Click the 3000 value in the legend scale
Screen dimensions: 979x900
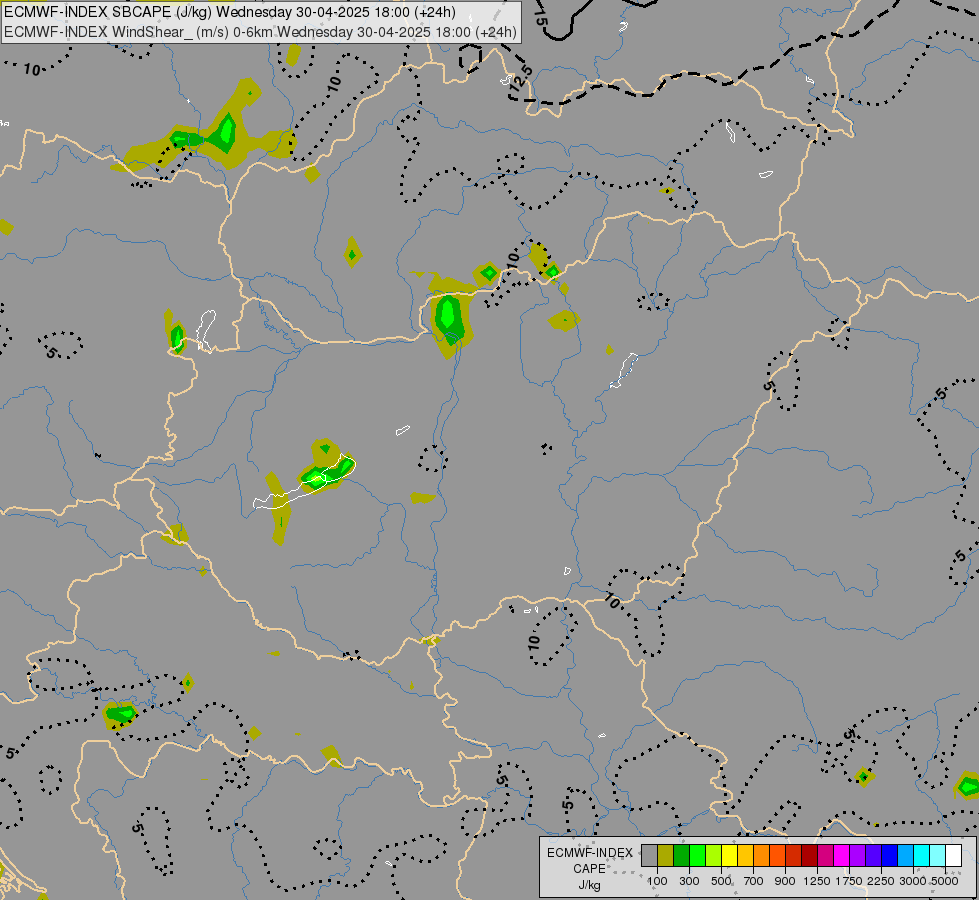coord(913,881)
